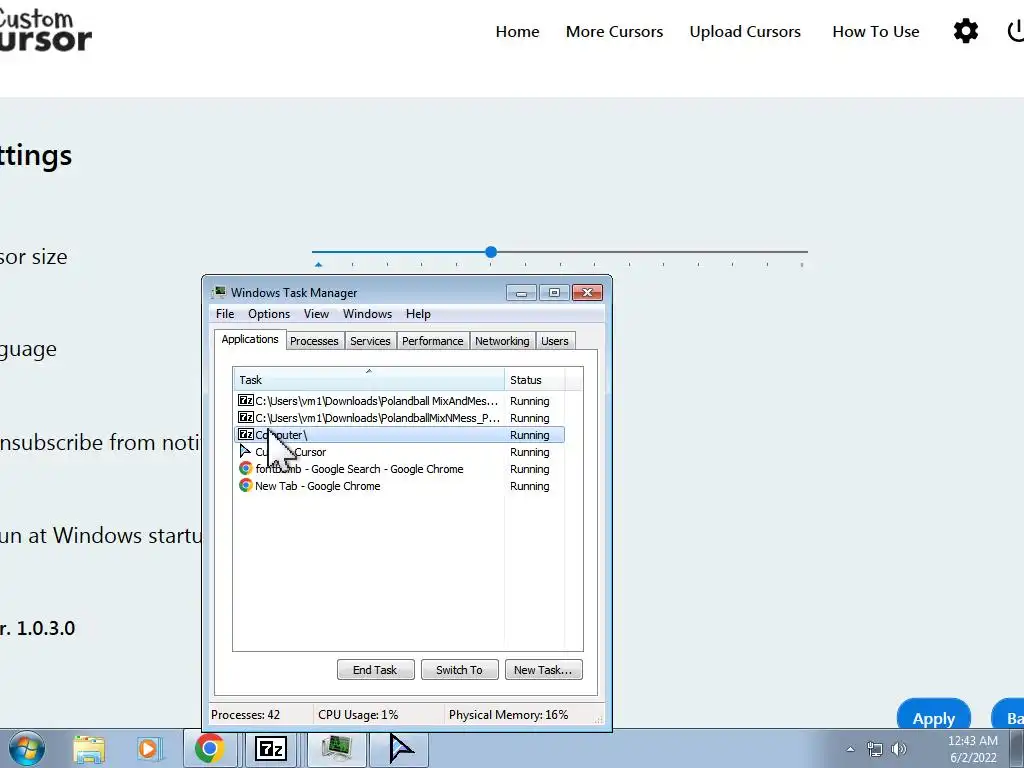Viewport: 1024px width, 768px height.
Task: Select the Computer\ task row
Action: click(x=399, y=434)
